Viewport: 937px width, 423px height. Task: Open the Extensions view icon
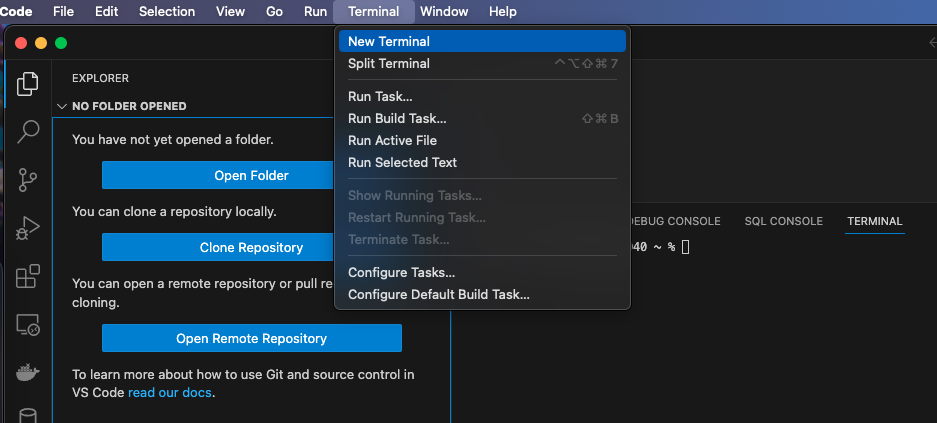28,276
